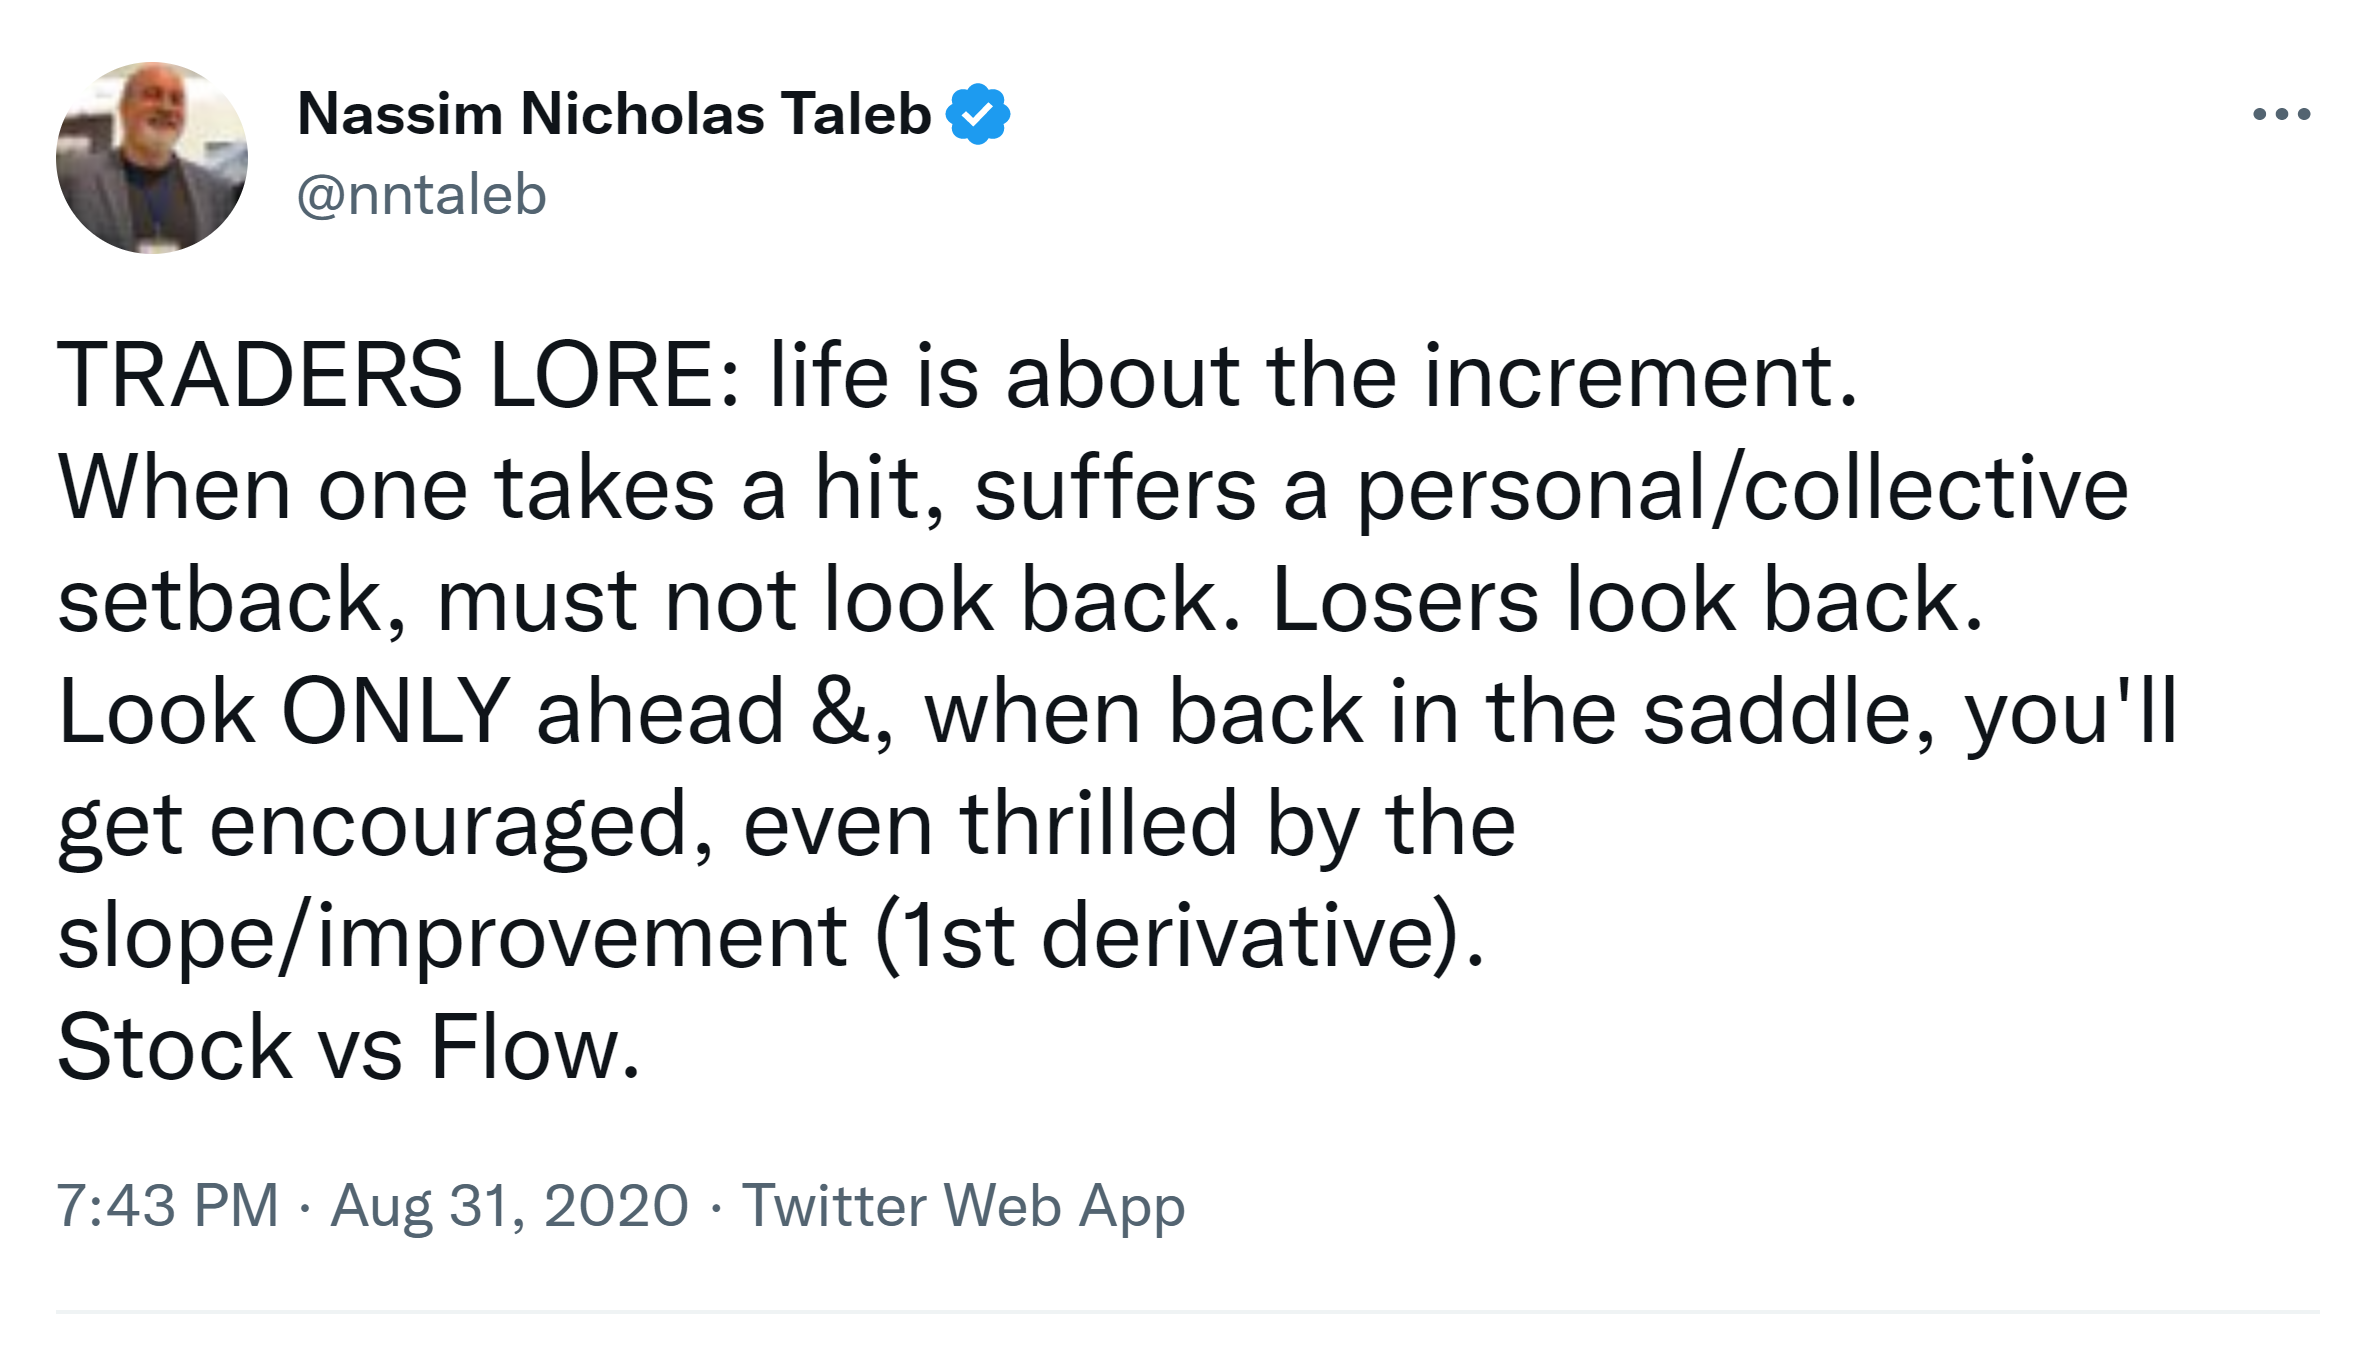Open the three-dot more options menu
Image resolution: width=2369 pixels, height=1346 pixels.
[x=2281, y=114]
